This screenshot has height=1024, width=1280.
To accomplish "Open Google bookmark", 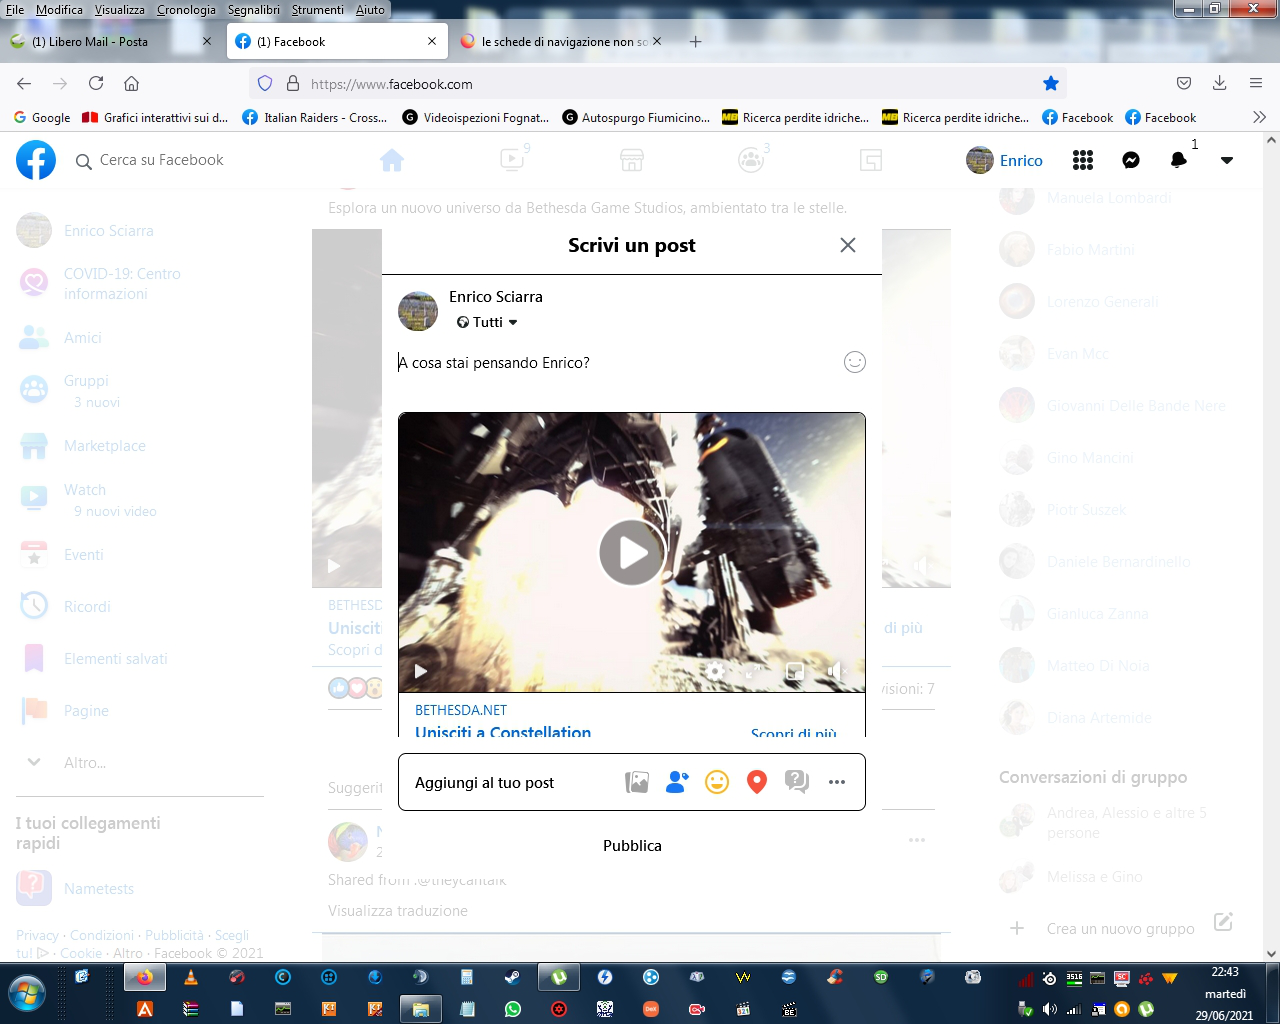I will [42, 117].
